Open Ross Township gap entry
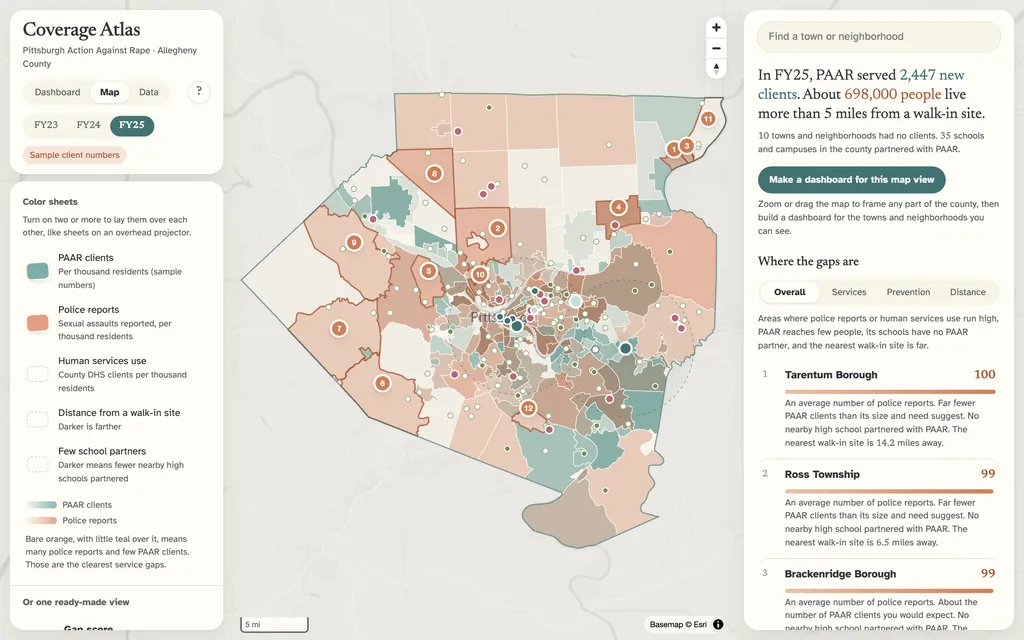The width and height of the screenshot is (1024, 640). 880,507
